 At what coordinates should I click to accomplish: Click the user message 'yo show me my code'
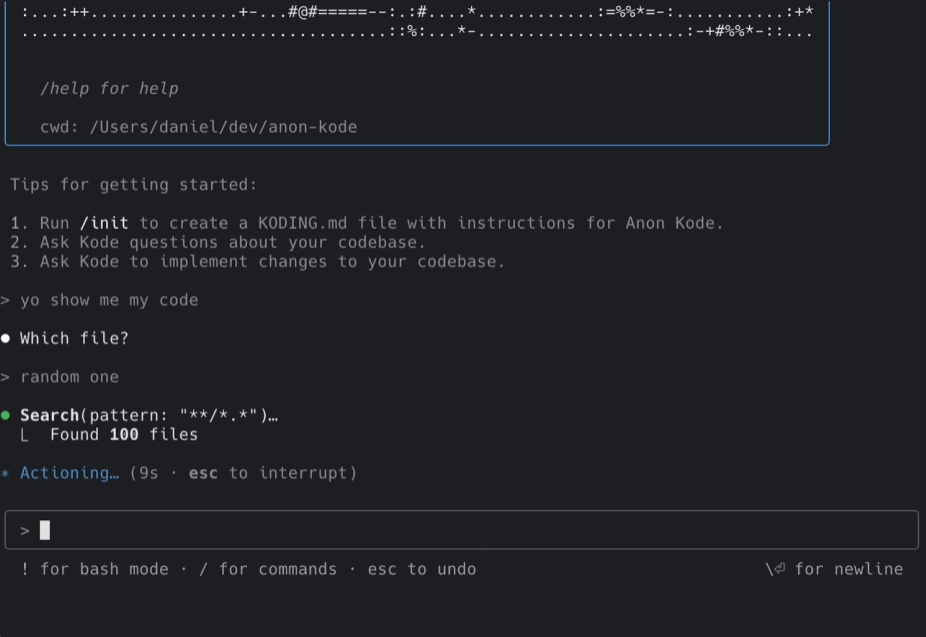coord(109,300)
